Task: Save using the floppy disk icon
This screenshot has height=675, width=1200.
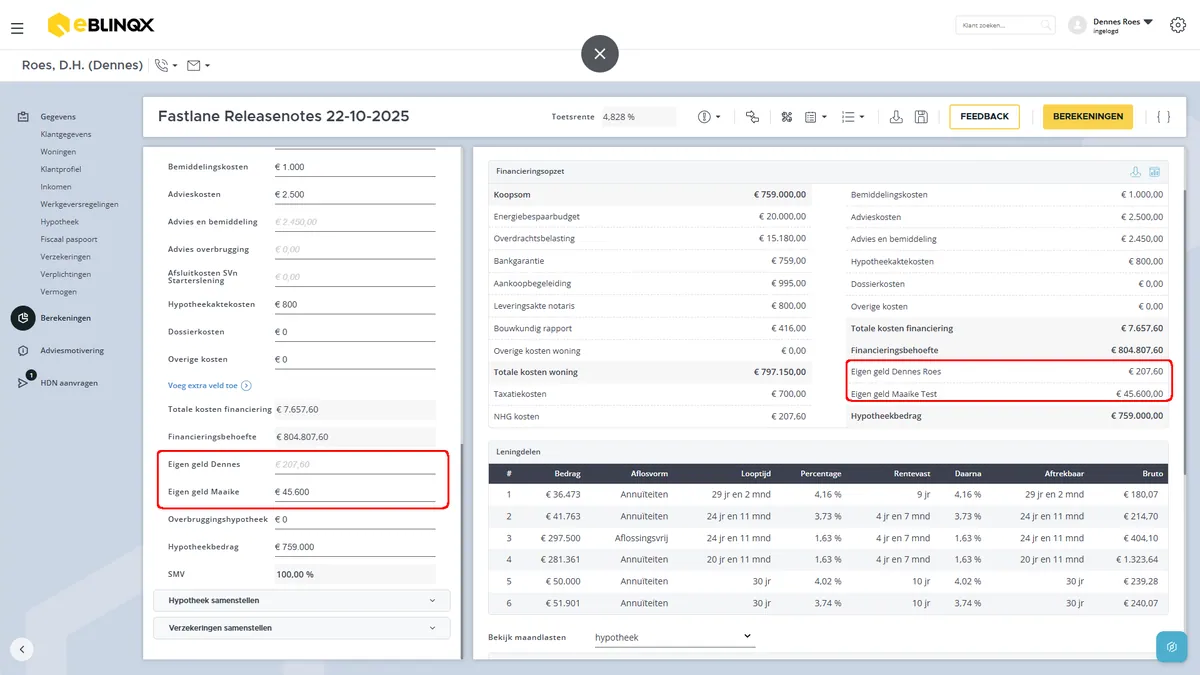Action: (x=921, y=117)
